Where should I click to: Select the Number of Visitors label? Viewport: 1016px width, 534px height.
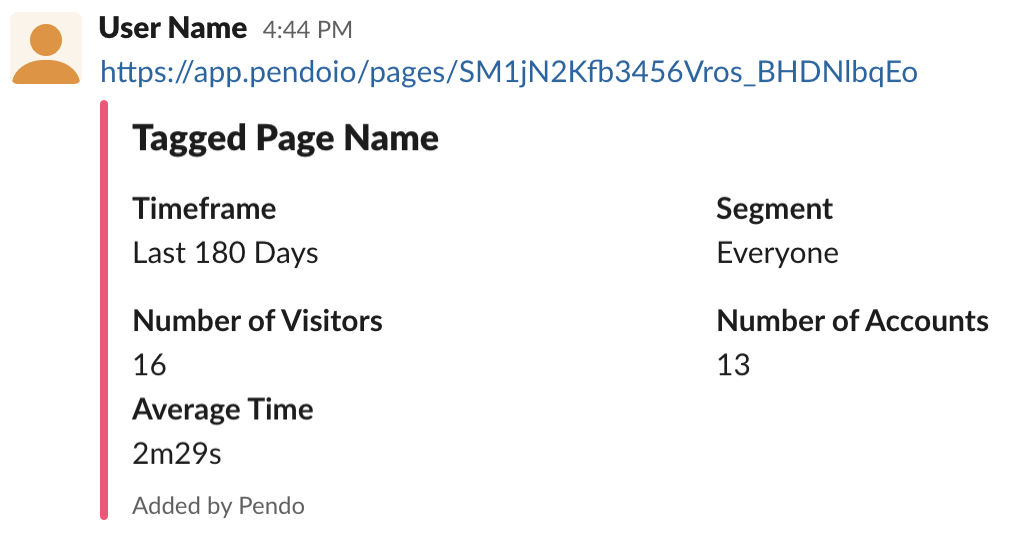tap(257, 321)
